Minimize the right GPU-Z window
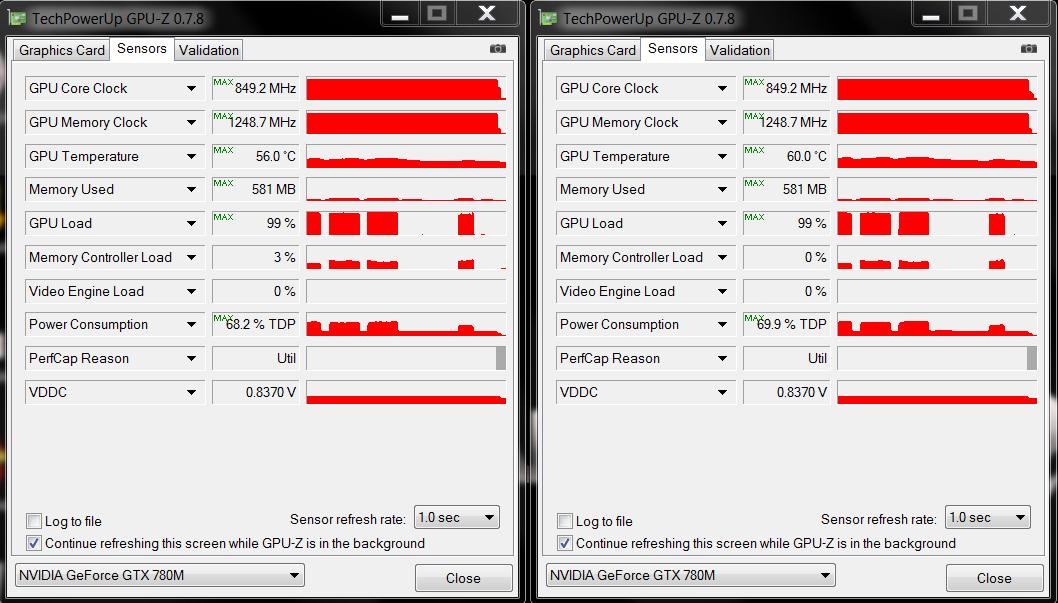Screen dimensions: 1058x603 930,12
